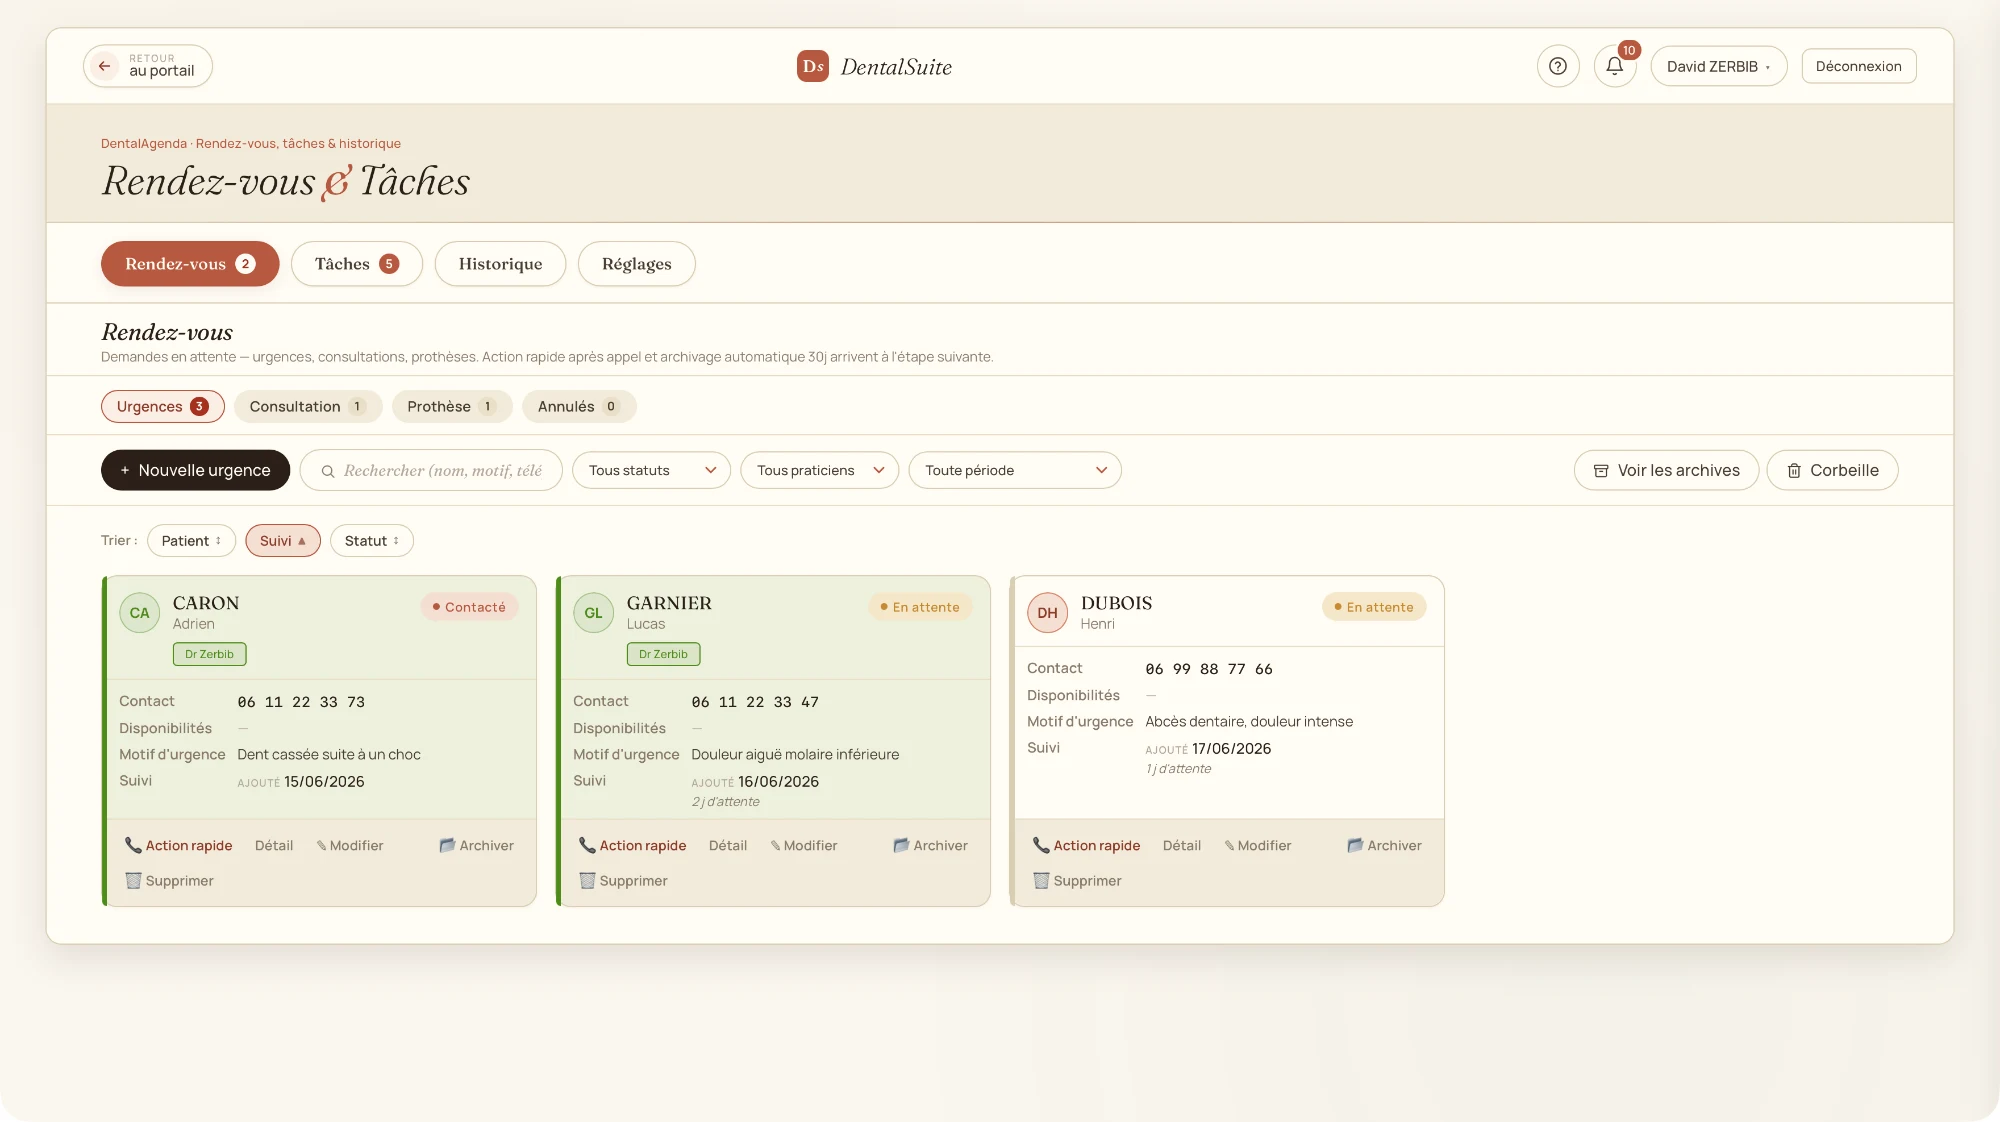Filter by Consultation category
Viewport: 2000px width, 1122px height.
308,406
